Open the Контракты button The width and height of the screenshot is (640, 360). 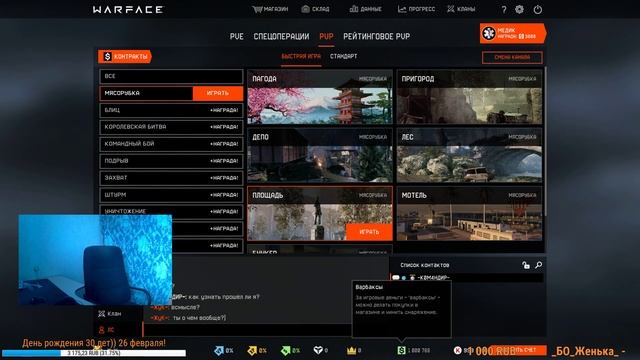(x=125, y=57)
